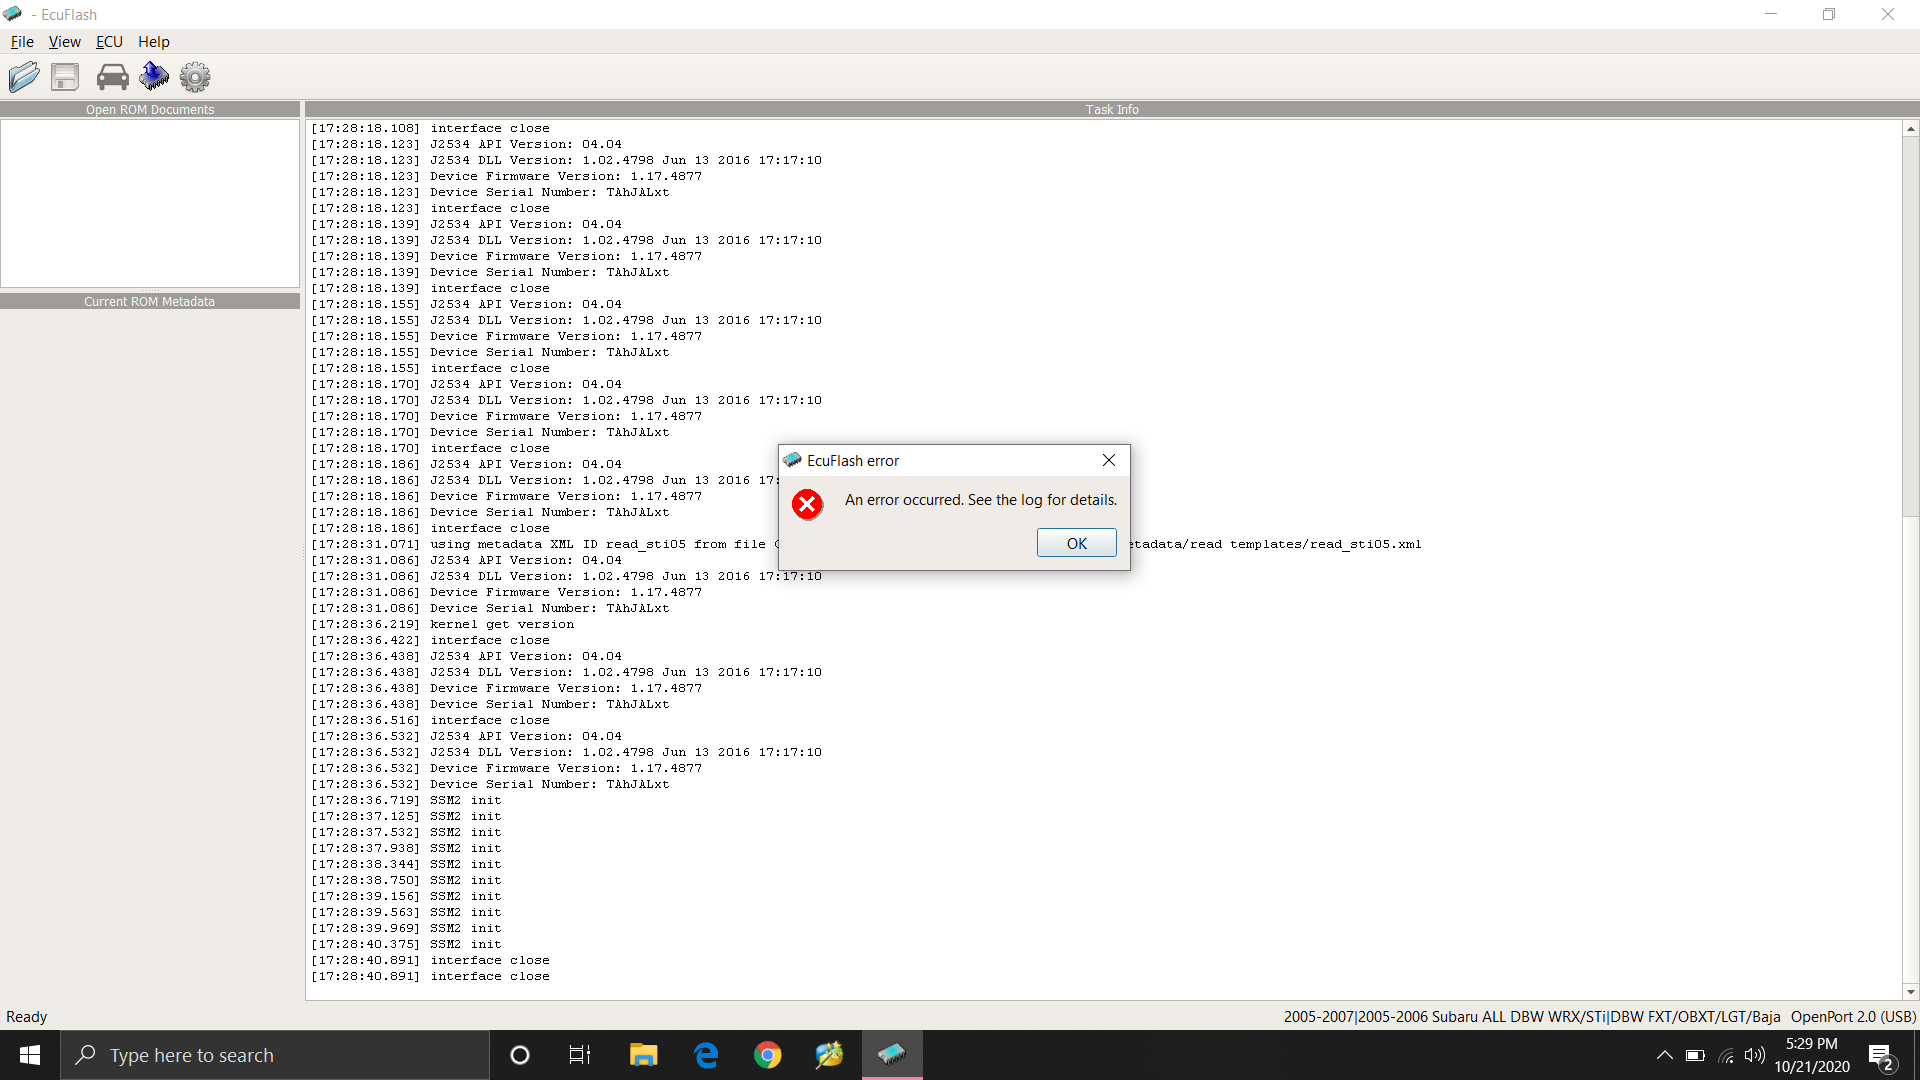Open the ECU menu
The image size is (1920, 1080).
109,42
